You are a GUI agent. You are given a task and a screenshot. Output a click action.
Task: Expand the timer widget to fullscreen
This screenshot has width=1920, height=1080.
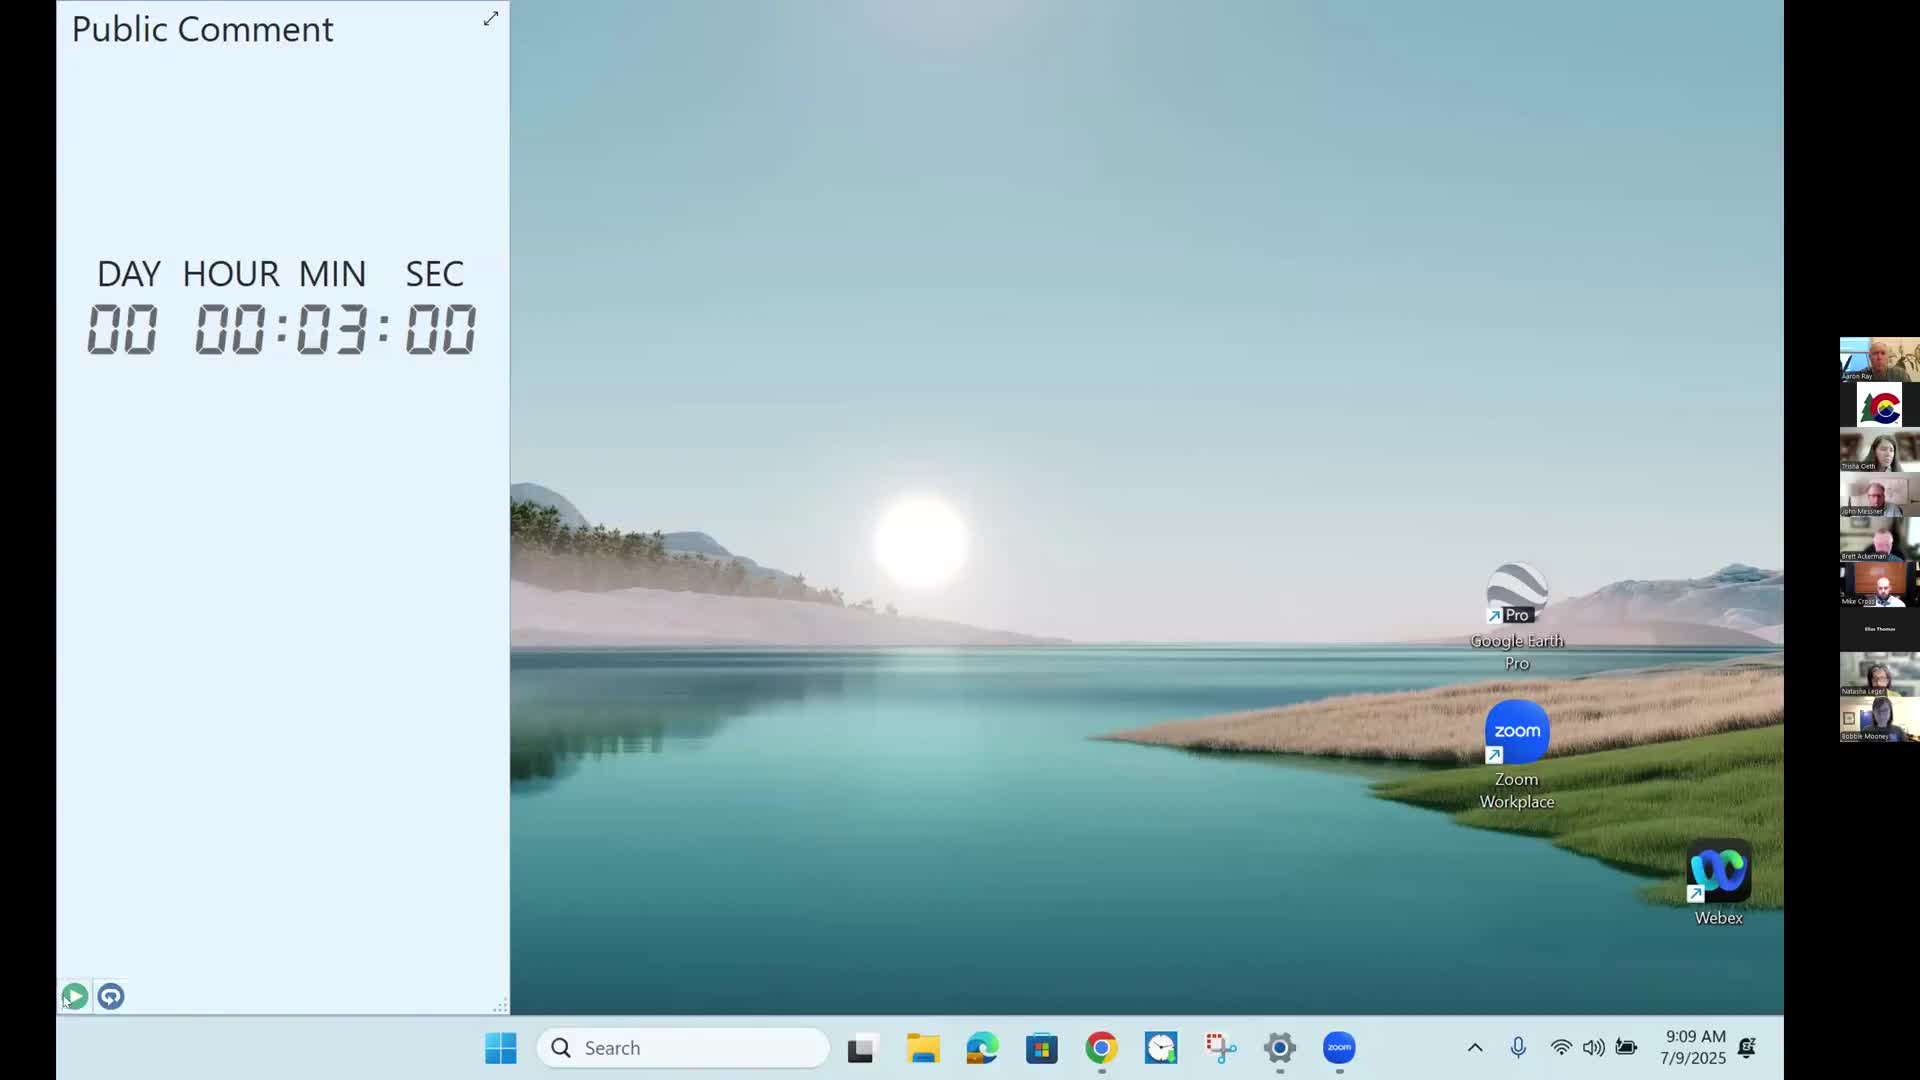491,19
